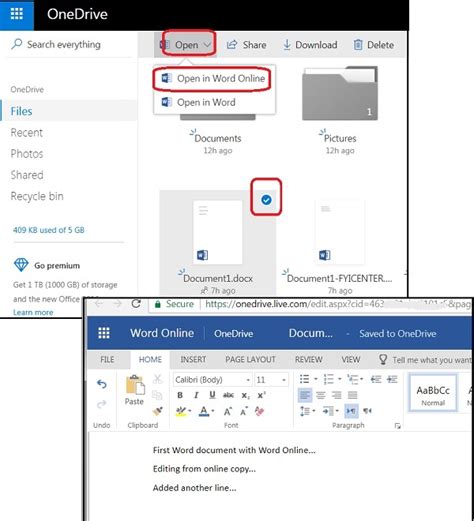The height and width of the screenshot is (521, 474).
Task: Apply Strikethrough formatting
Action: coord(228,395)
